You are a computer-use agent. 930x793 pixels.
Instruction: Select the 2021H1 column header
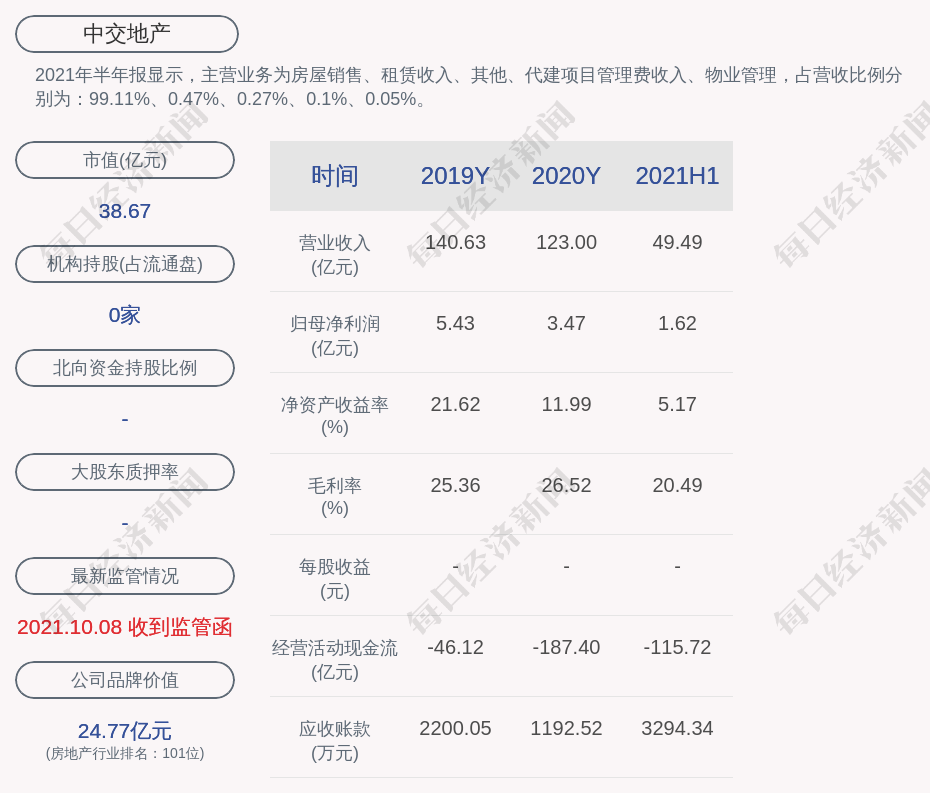point(677,176)
